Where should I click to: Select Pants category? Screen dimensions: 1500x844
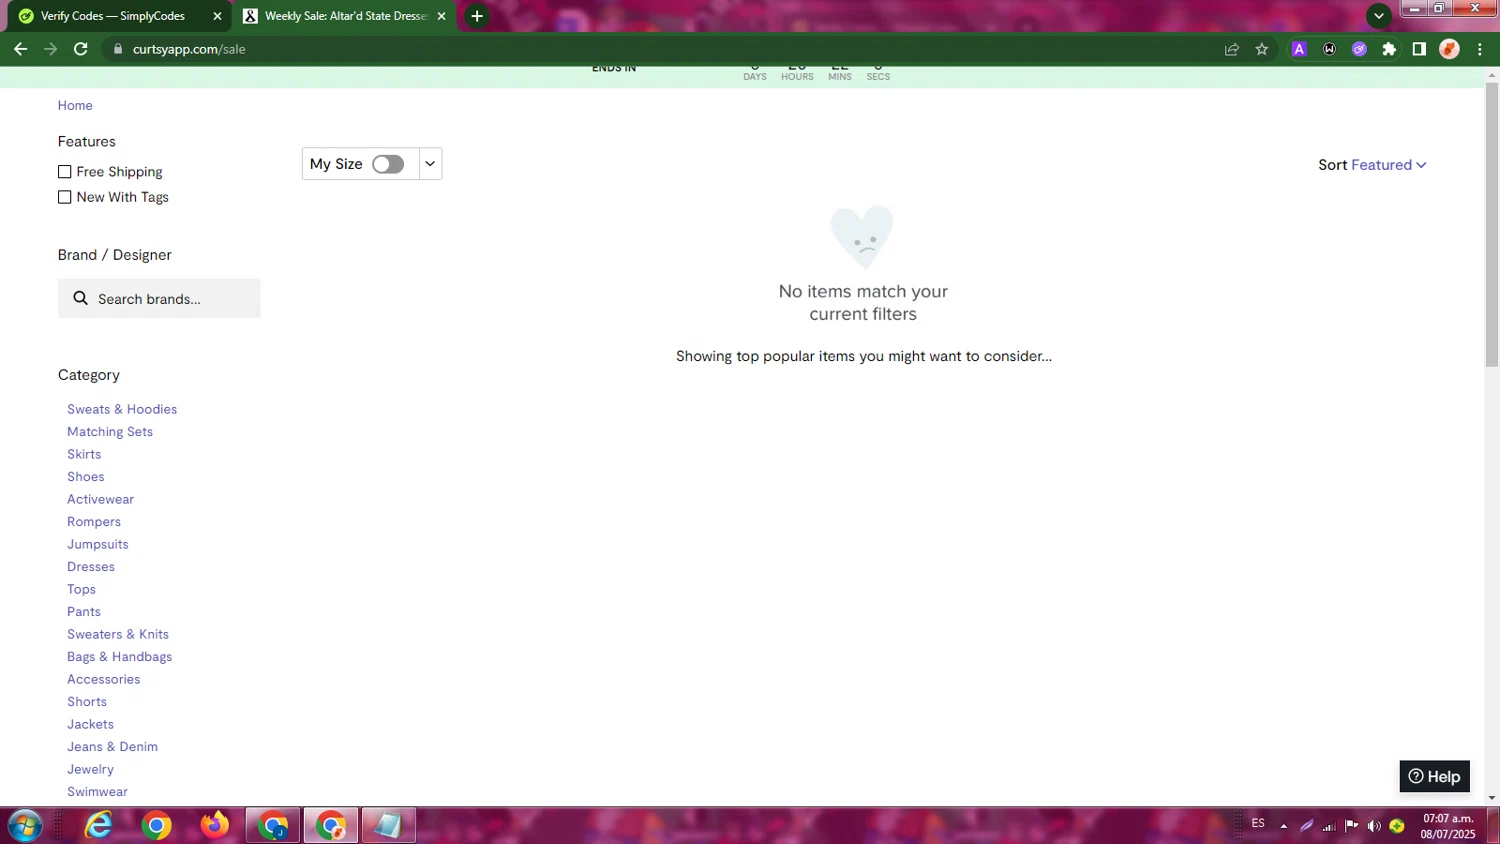(84, 612)
